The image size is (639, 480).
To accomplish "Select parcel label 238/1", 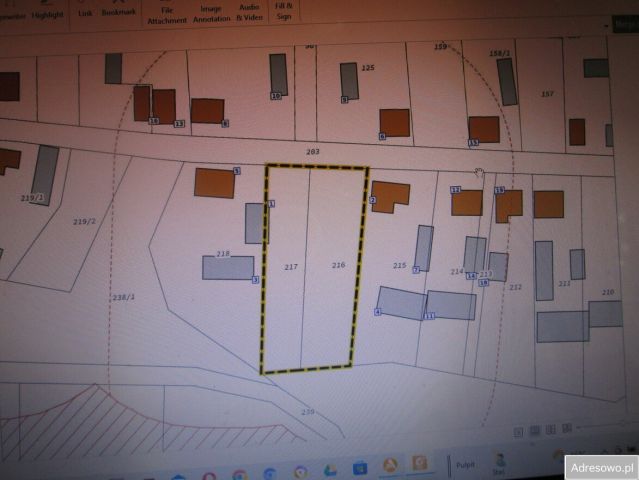I will (x=123, y=297).
